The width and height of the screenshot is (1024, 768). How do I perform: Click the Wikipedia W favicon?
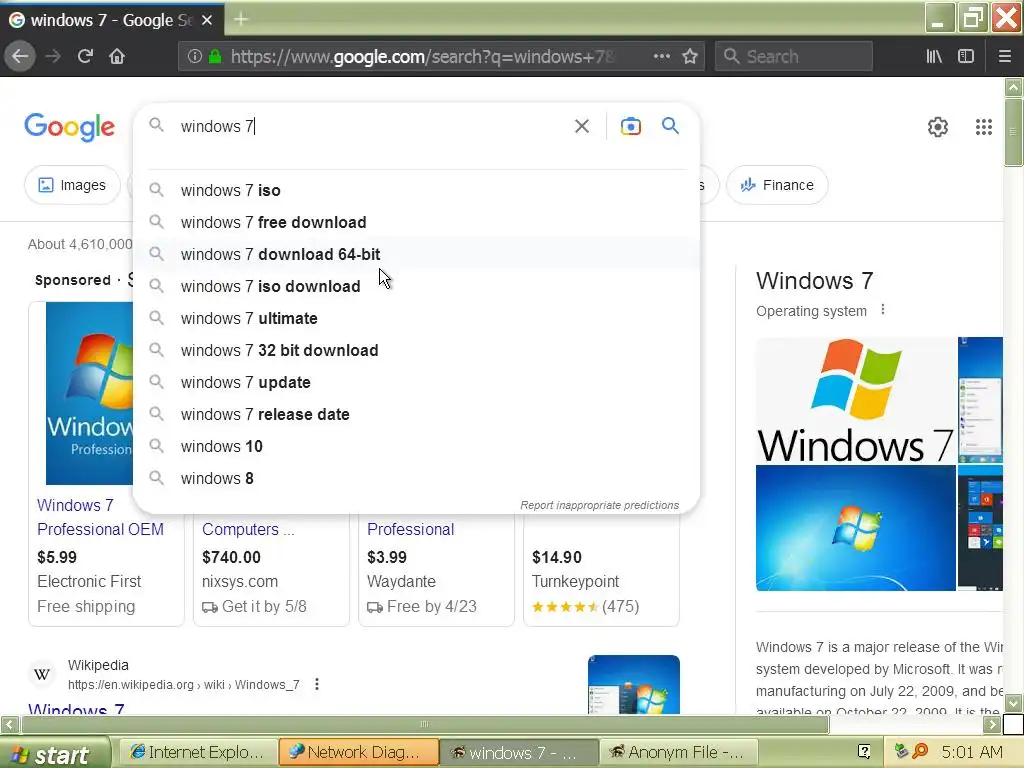pyautogui.click(x=42, y=675)
